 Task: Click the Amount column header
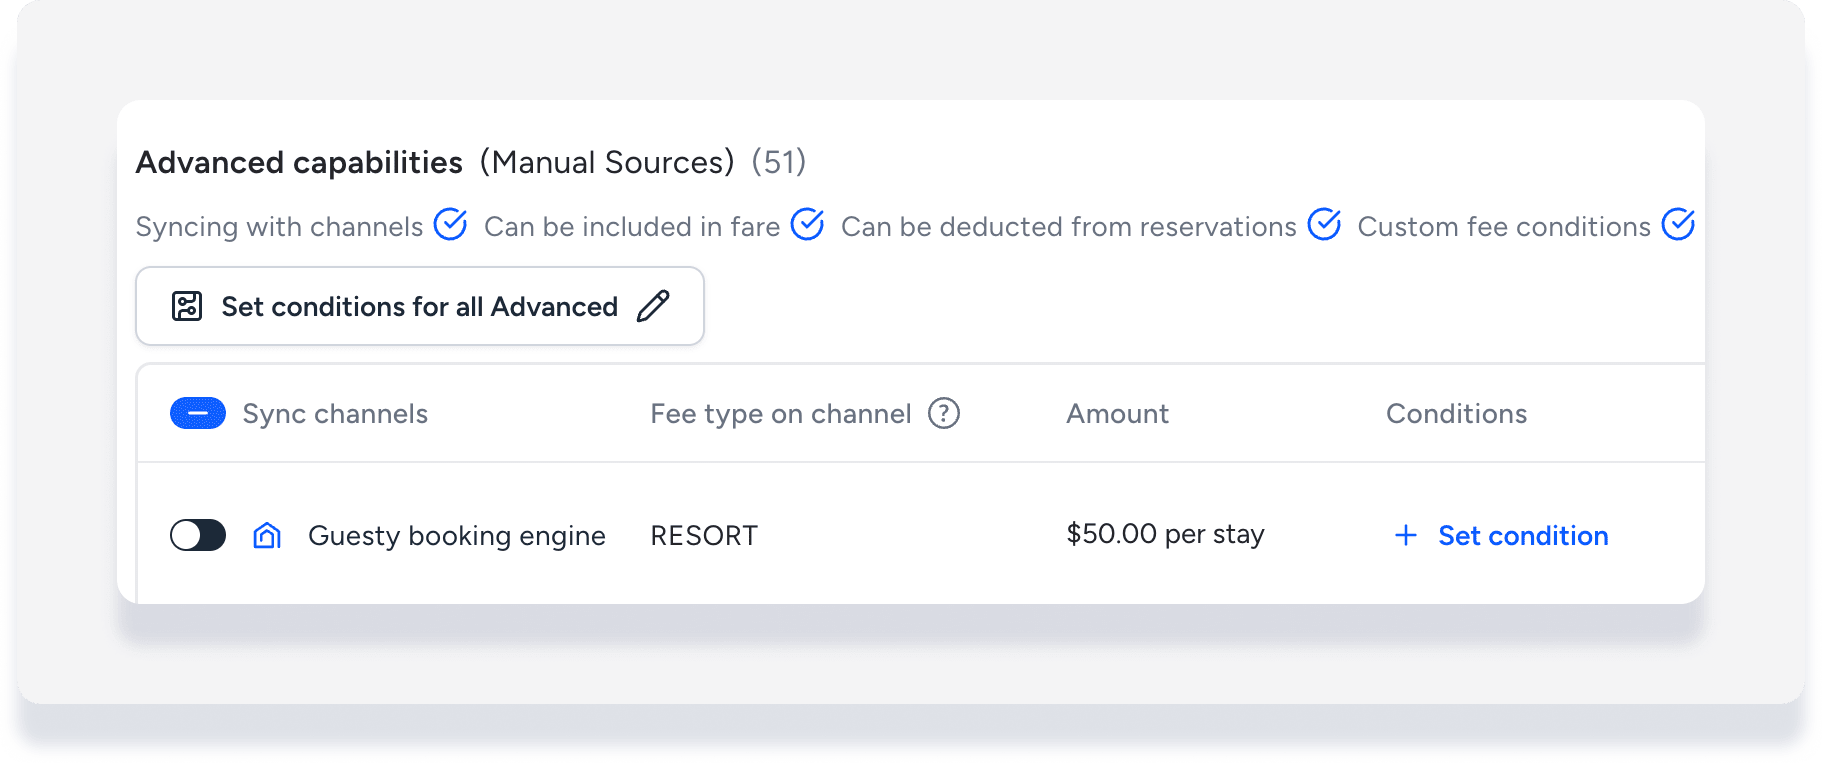[x=1117, y=414]
